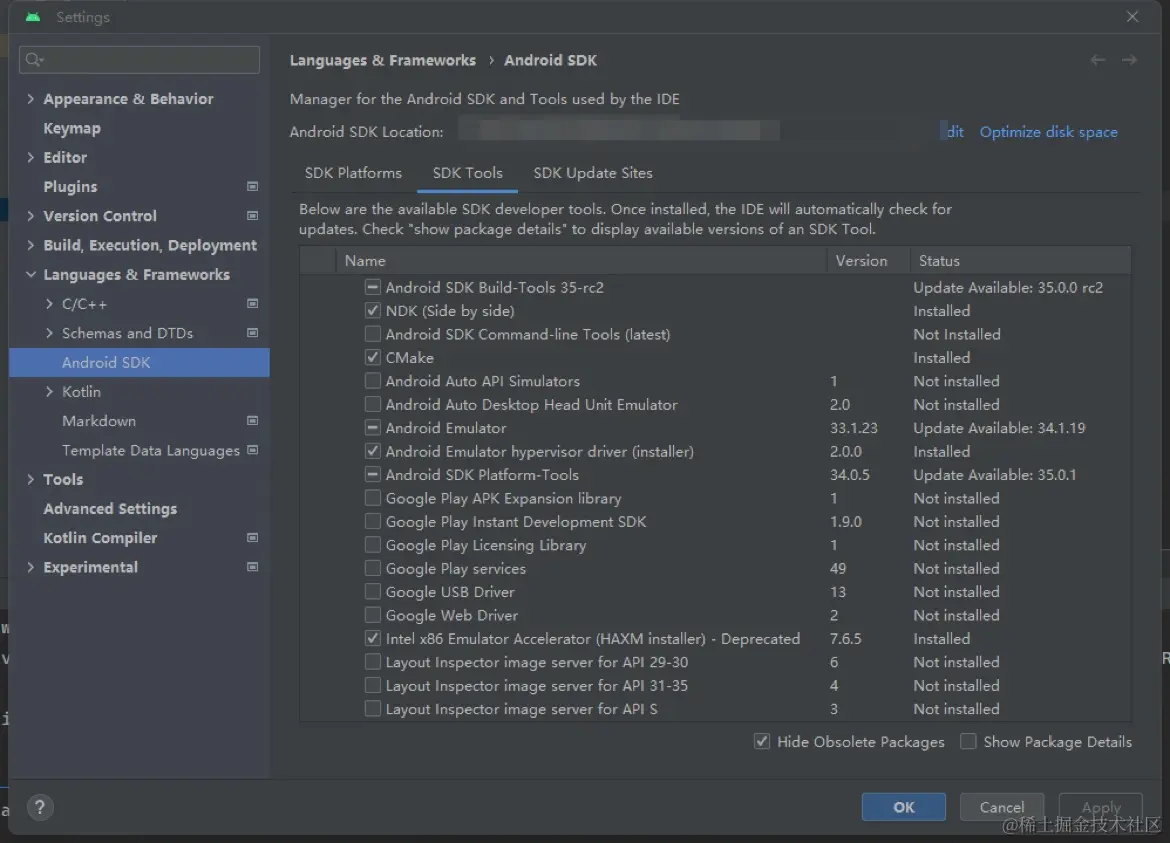Open help via the question mark icon
1170x843 pixels.
pyautogui.click(x=40, y=807)
